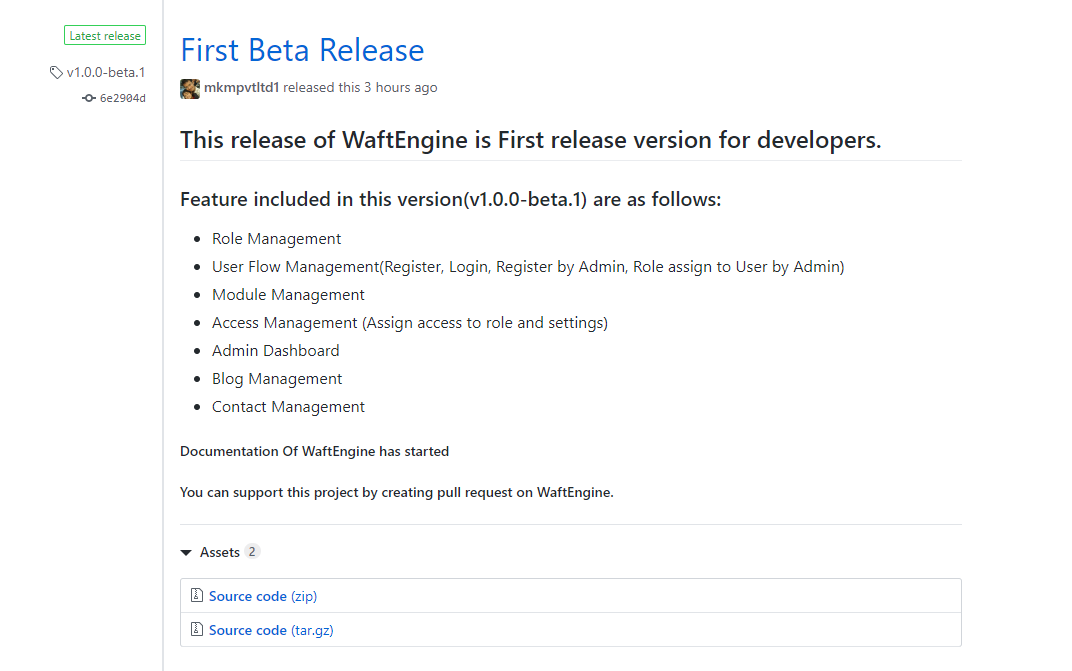Click the "Documentation Of WaftEngine has started" text

[314, 451]
